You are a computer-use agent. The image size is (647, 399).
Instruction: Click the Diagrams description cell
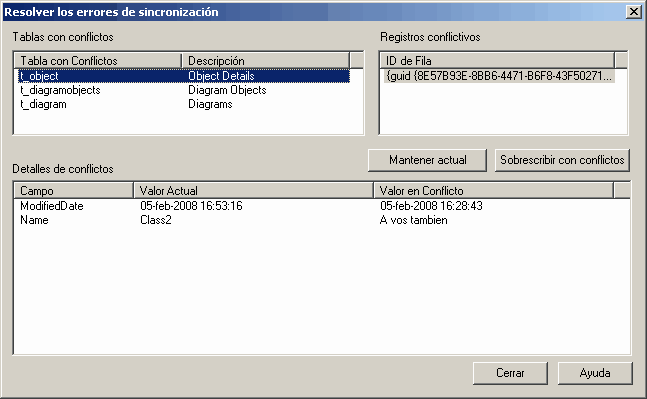pos(210,104)
